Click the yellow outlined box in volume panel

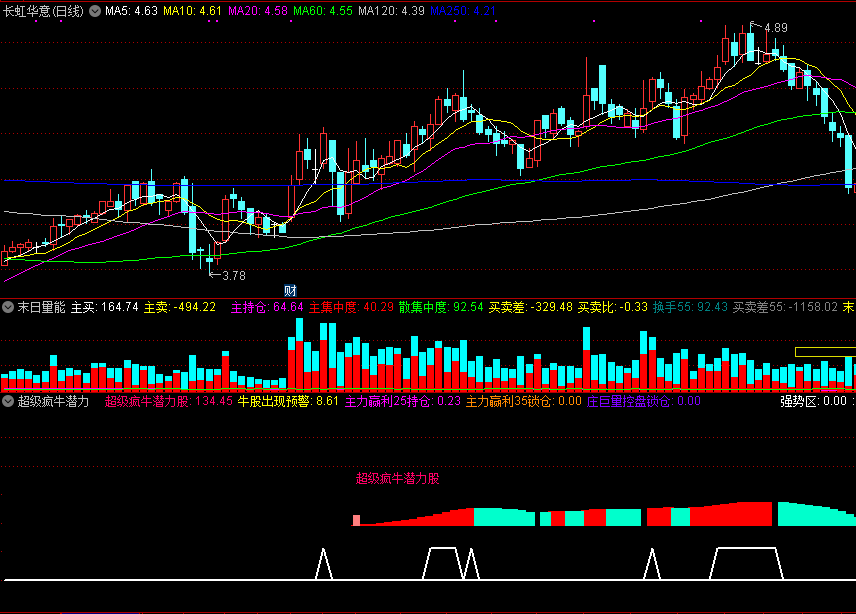825,352
